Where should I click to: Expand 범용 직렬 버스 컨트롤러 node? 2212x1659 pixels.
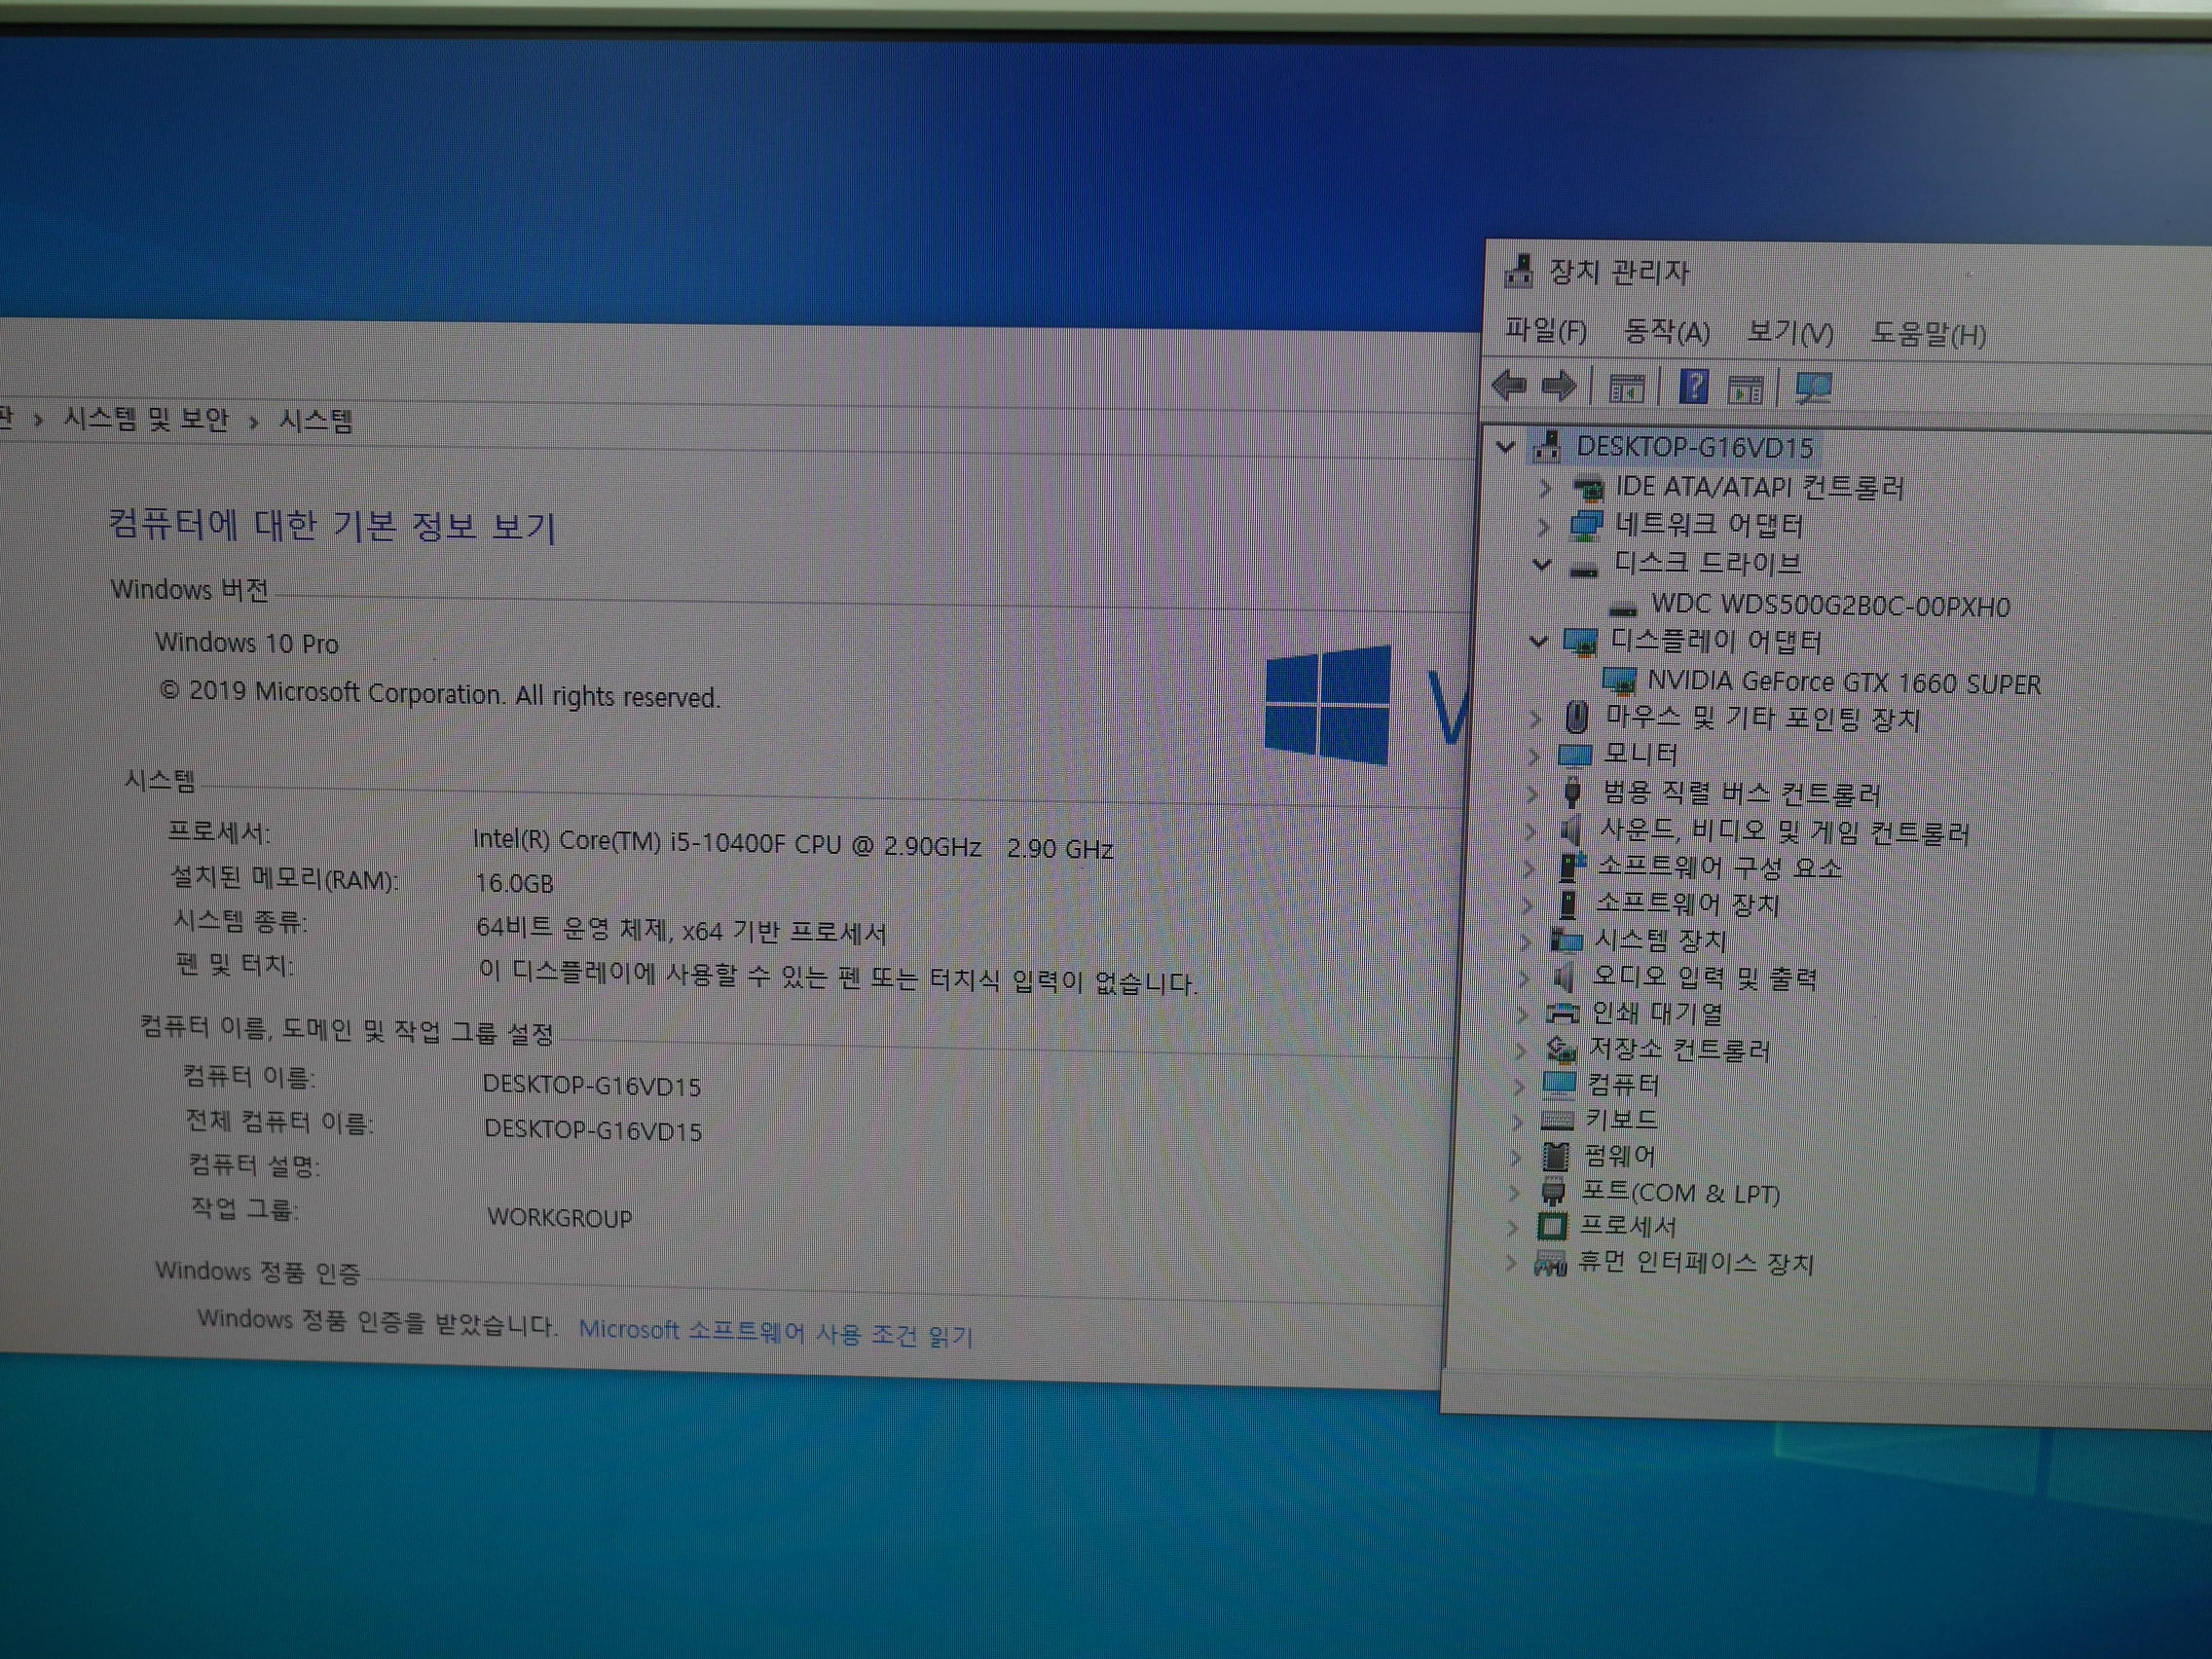pos(1531,794)
